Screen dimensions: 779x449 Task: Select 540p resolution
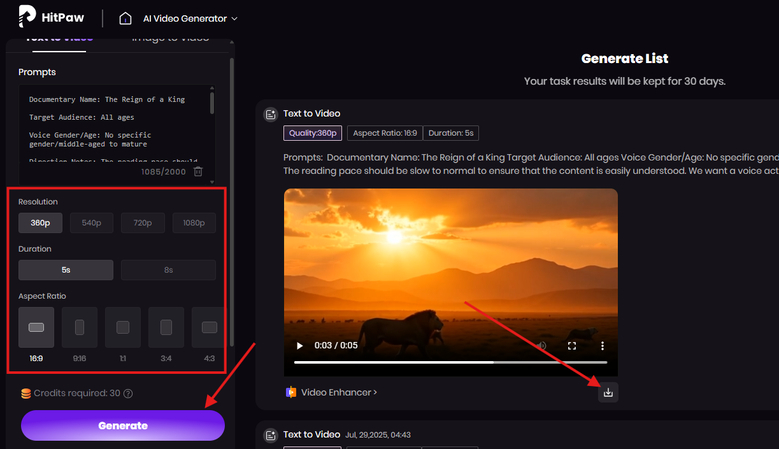tap(91, 223)
